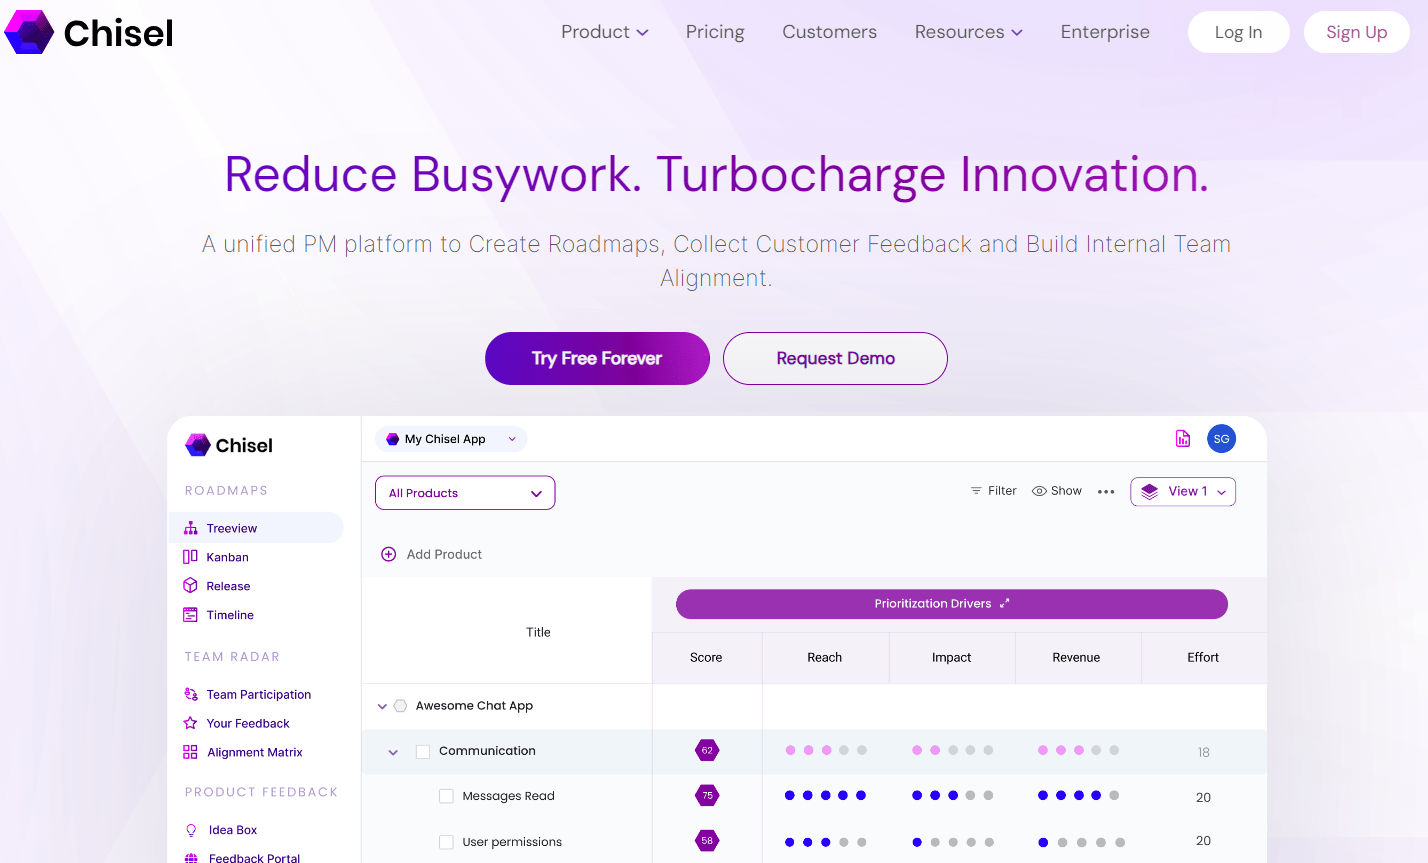Click the Your Feedback star icon

190,723
